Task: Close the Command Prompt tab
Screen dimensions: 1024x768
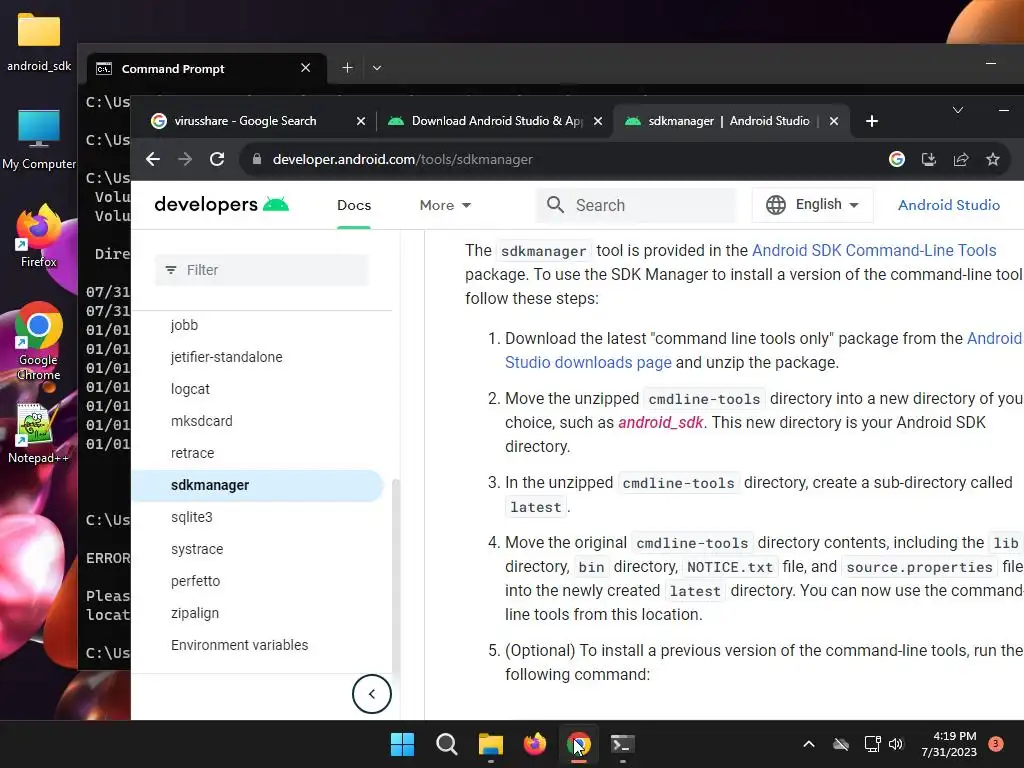Action: [x=305, y=68]
